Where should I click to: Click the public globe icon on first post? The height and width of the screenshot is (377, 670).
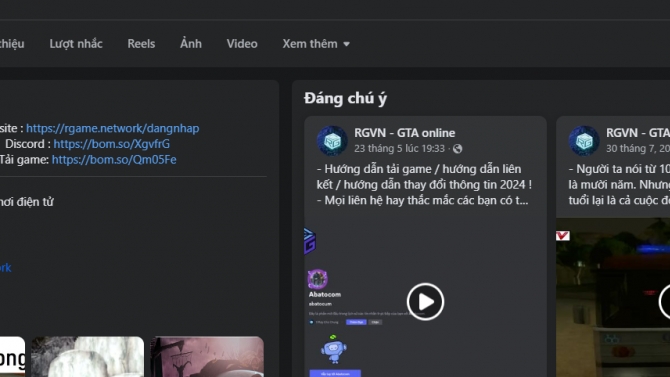coord(458,149)
